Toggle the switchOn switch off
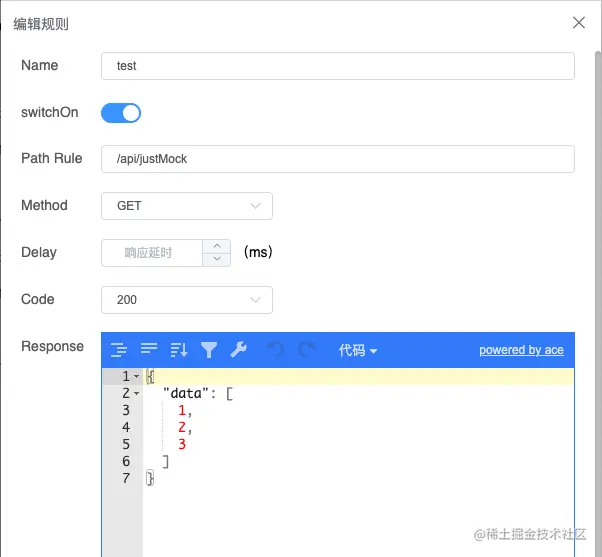 pos(121,113)
